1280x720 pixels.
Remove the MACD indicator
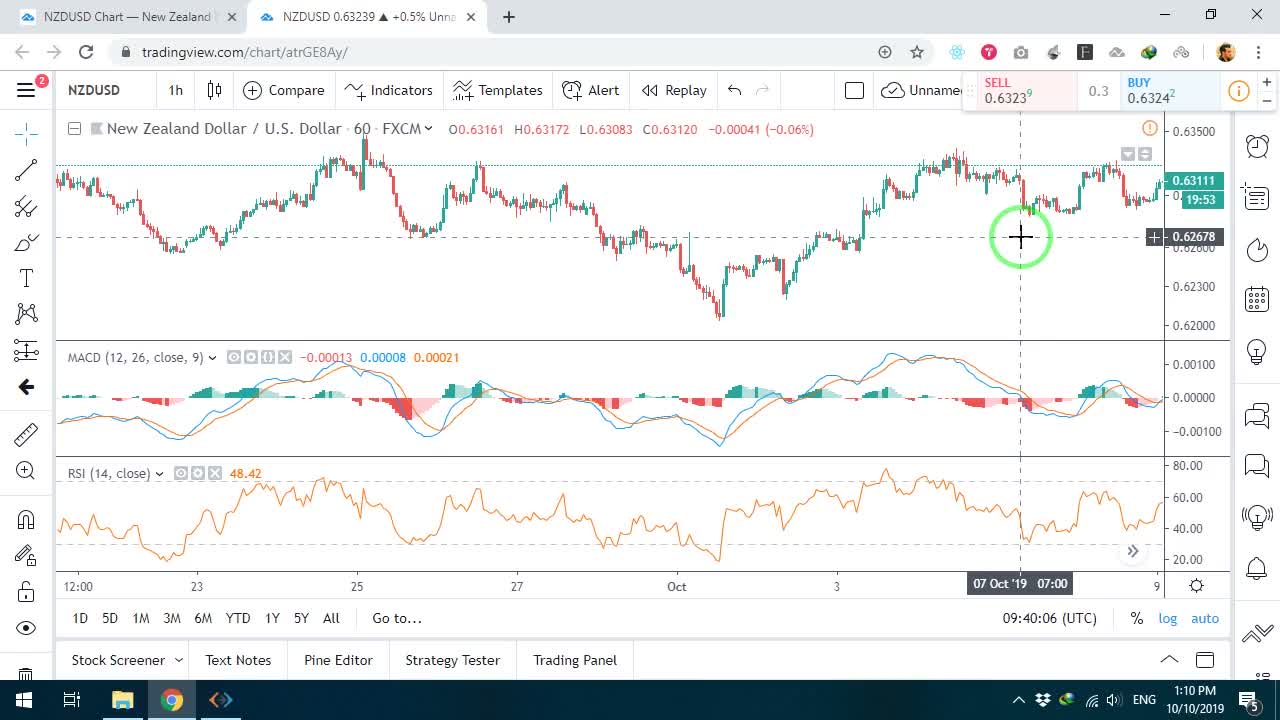[285, 357]
